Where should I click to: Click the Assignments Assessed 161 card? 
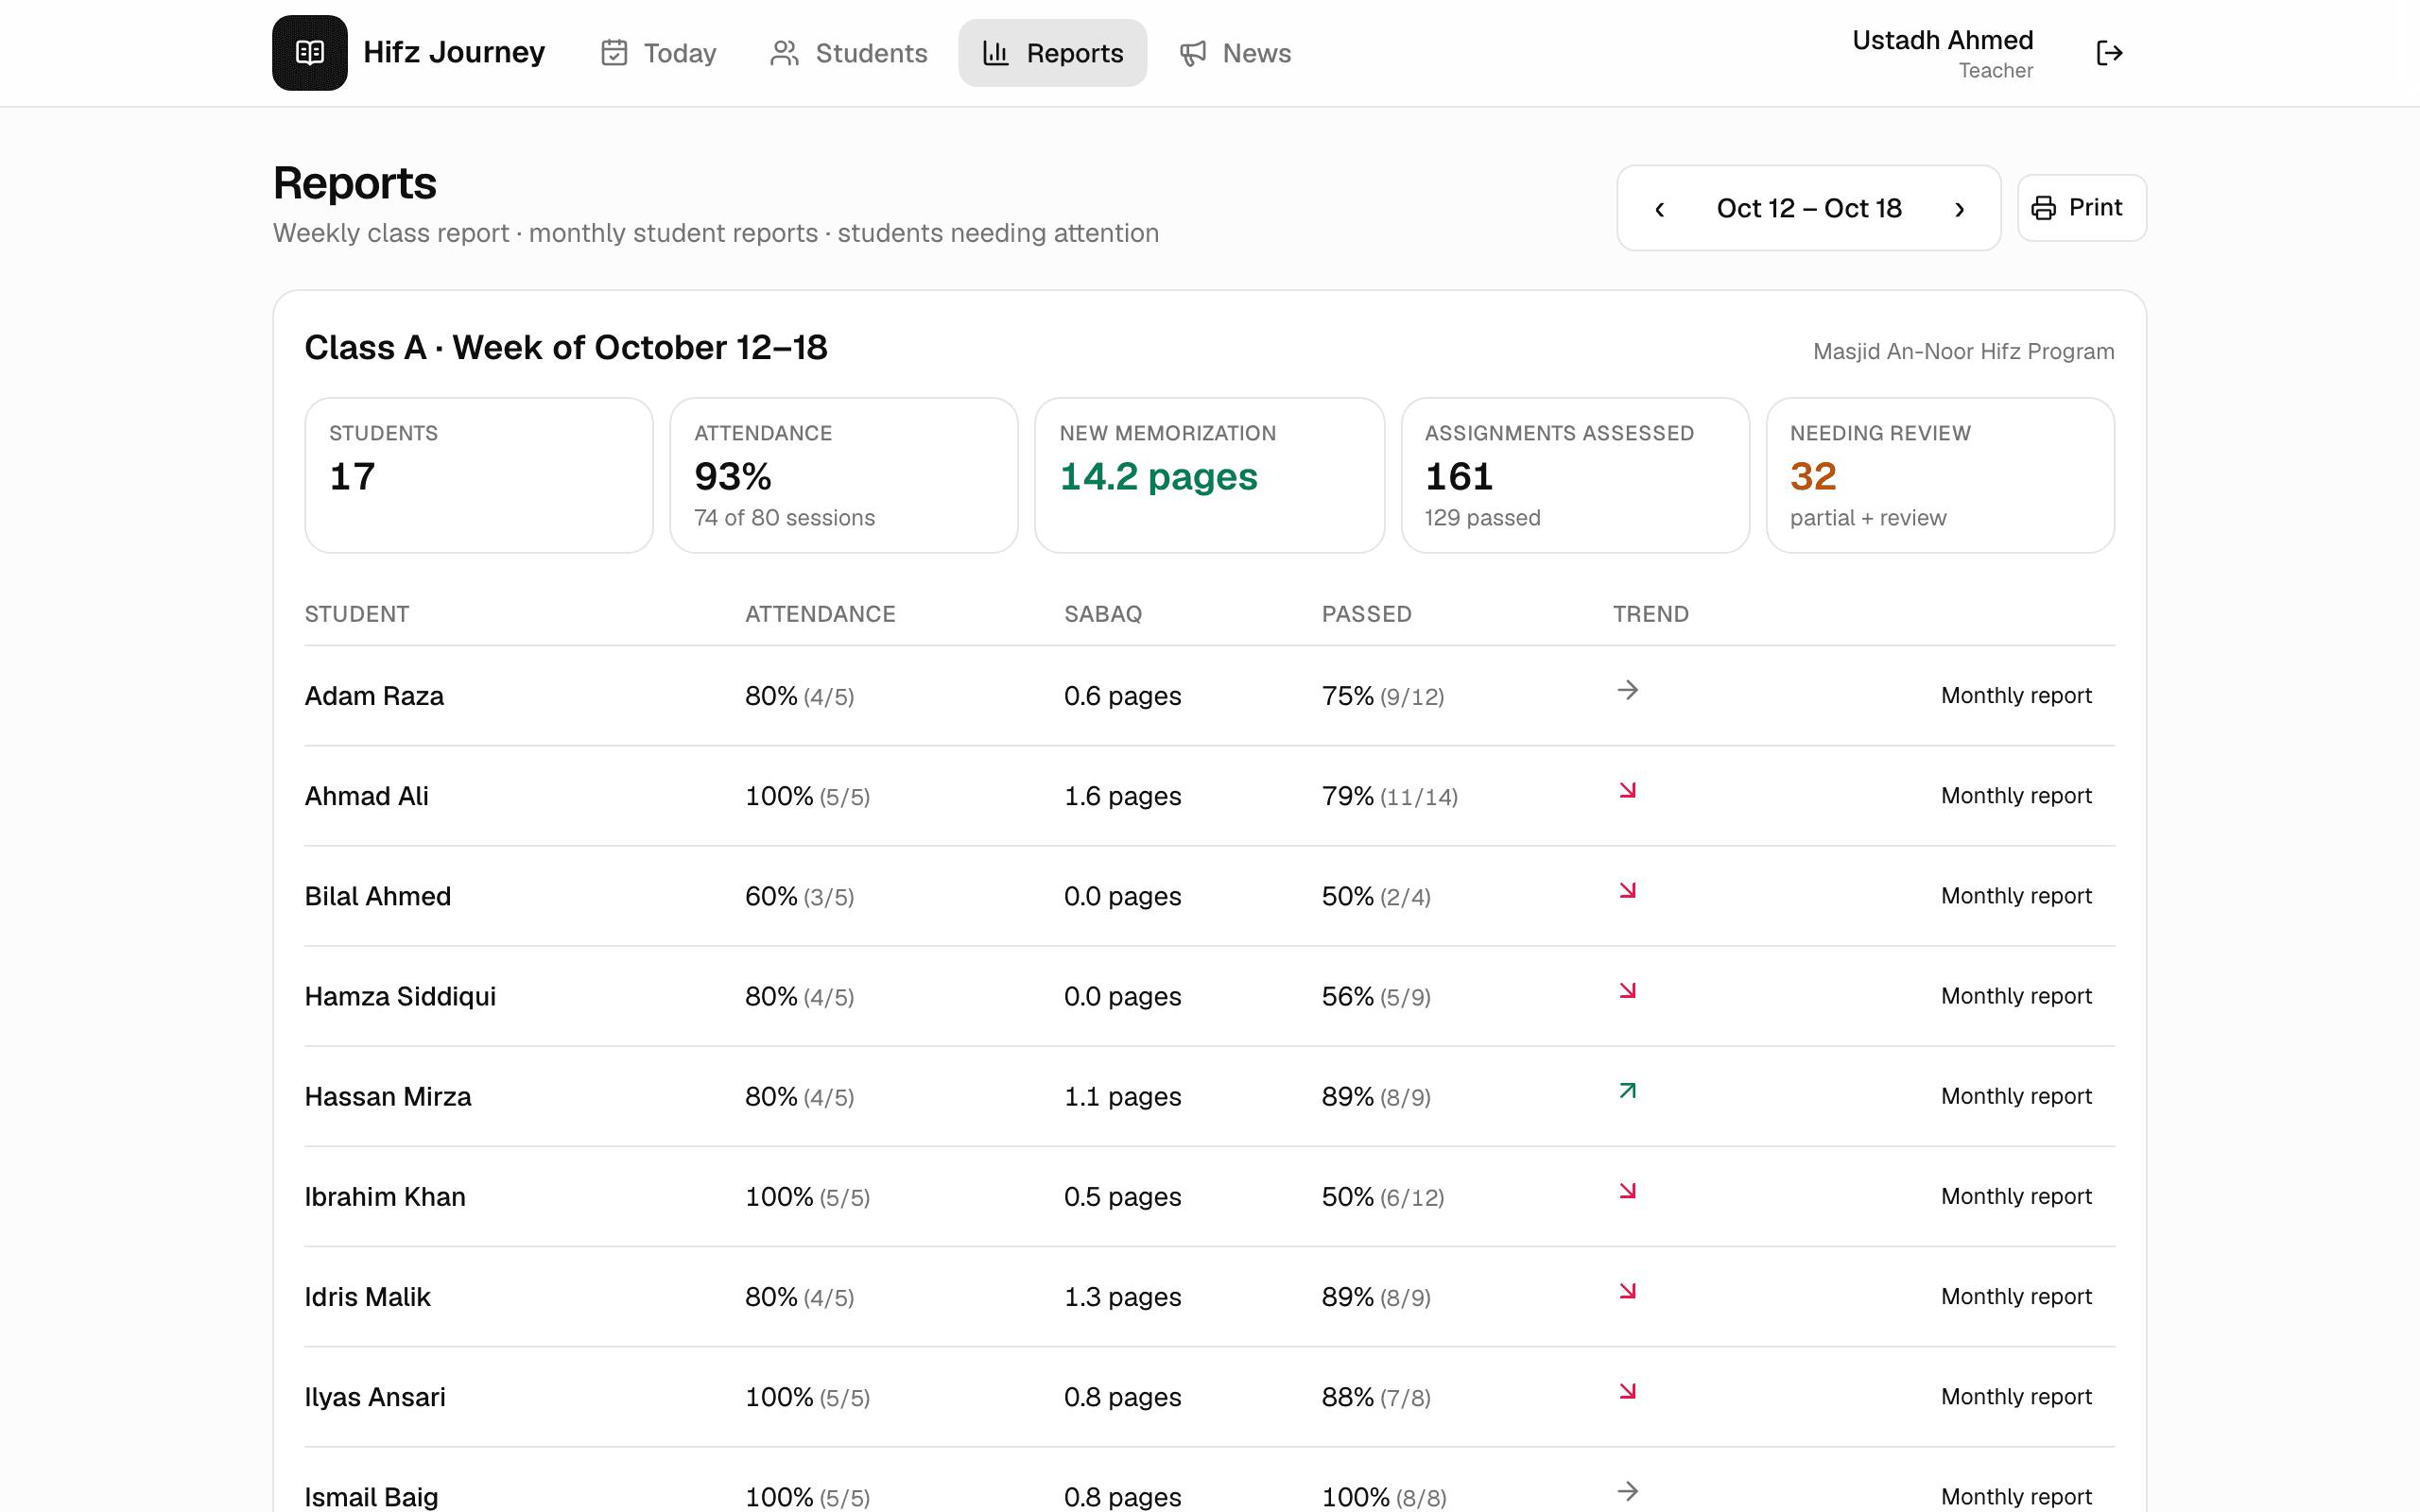1575,475
